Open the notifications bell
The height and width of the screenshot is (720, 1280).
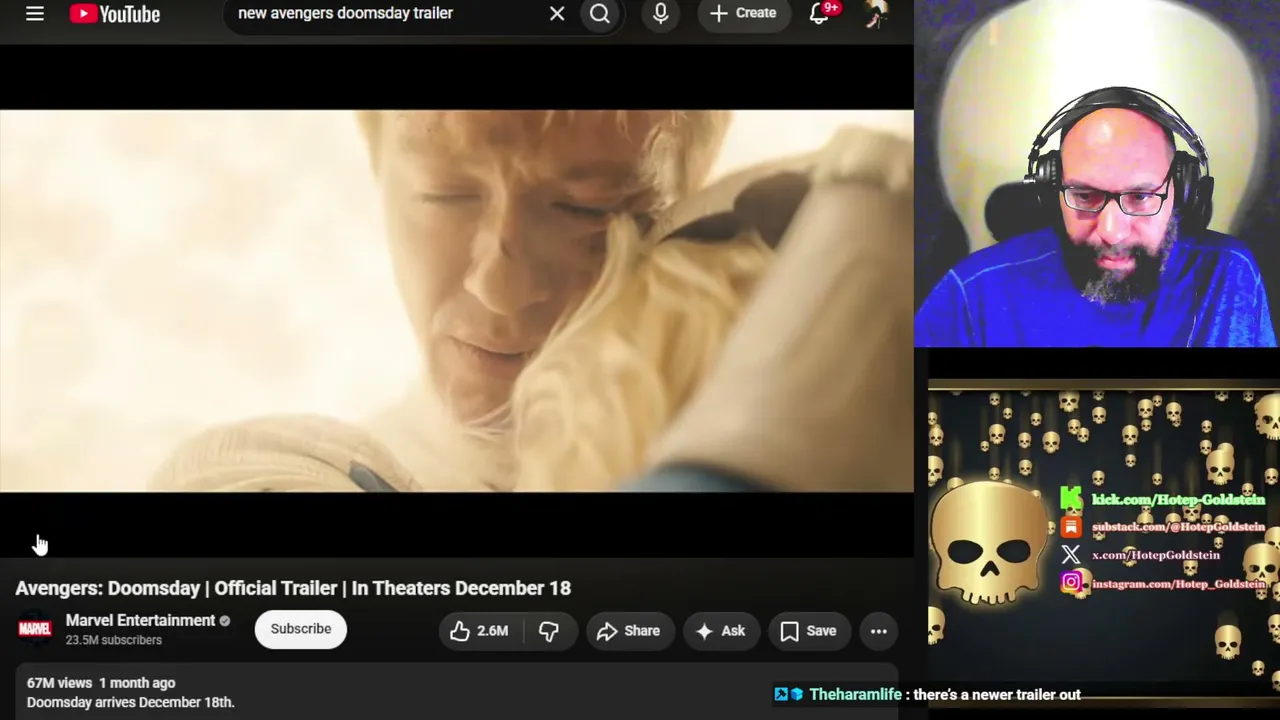pos(819,13)
